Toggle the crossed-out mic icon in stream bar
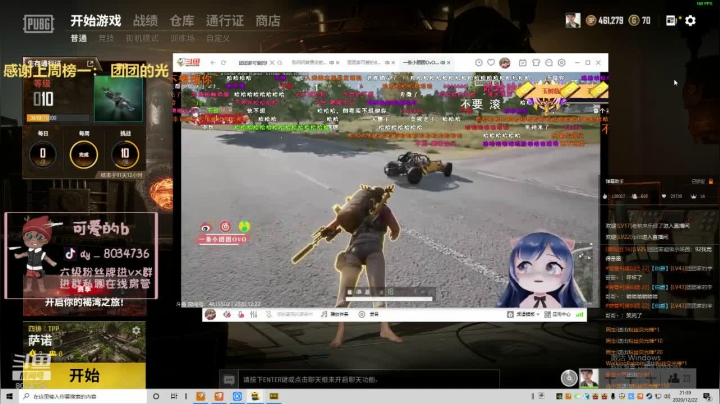 (269, 314)
